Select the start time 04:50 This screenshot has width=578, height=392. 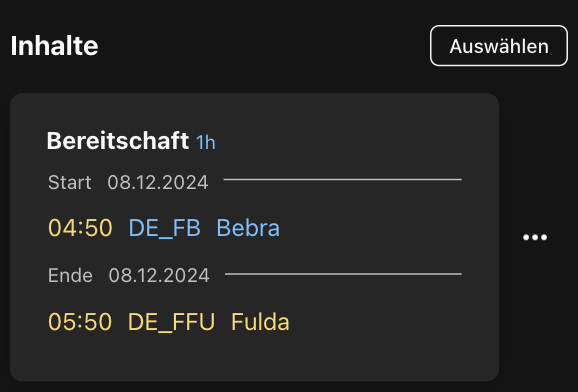[x=80, y=228]
